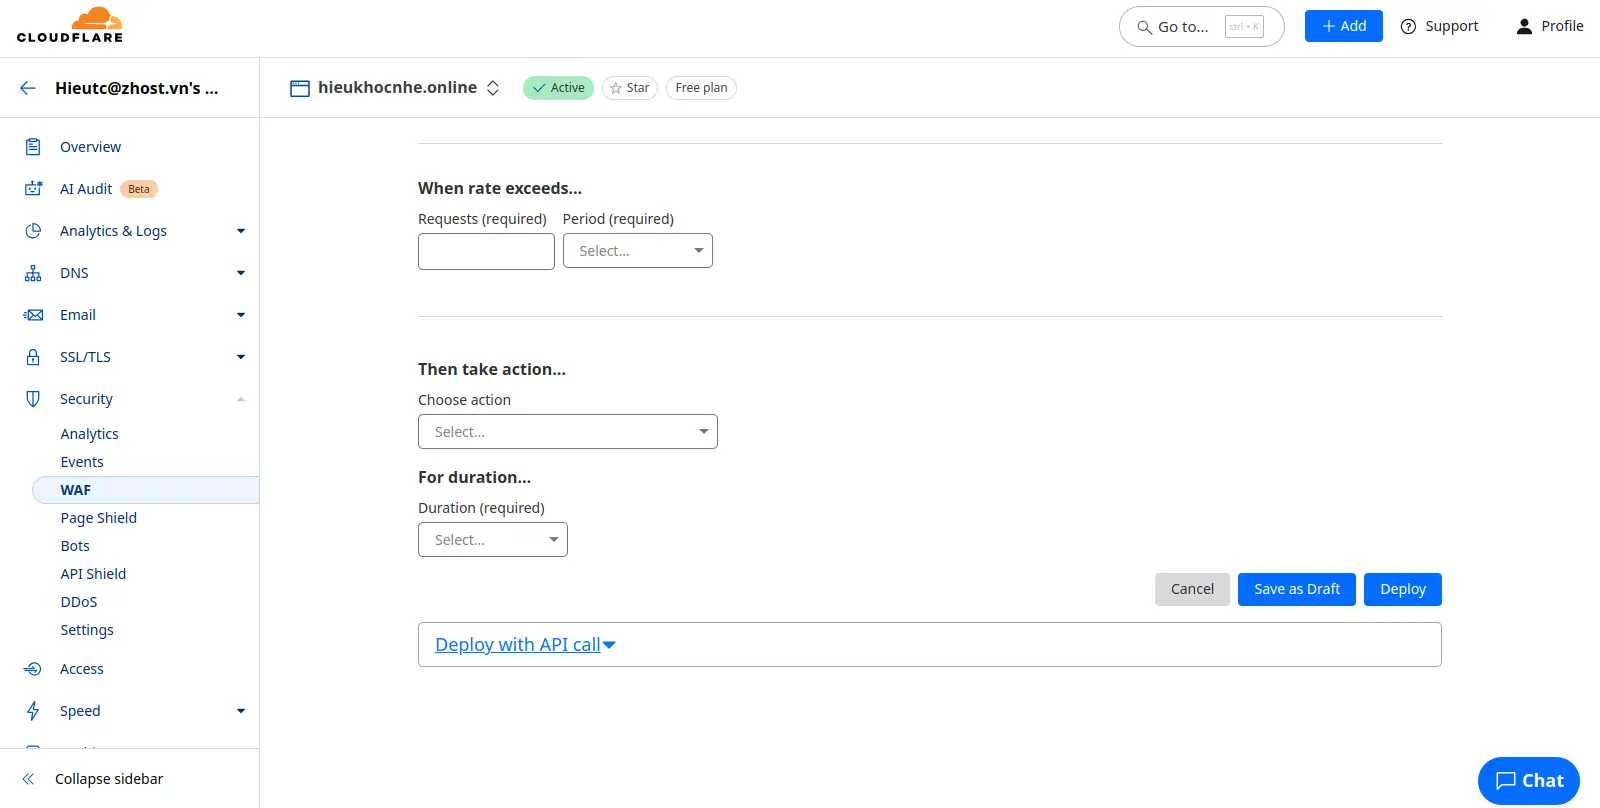Click the AI Audit robot icon
This screenshot has height=808, width=1600.
tap(33, 189)
